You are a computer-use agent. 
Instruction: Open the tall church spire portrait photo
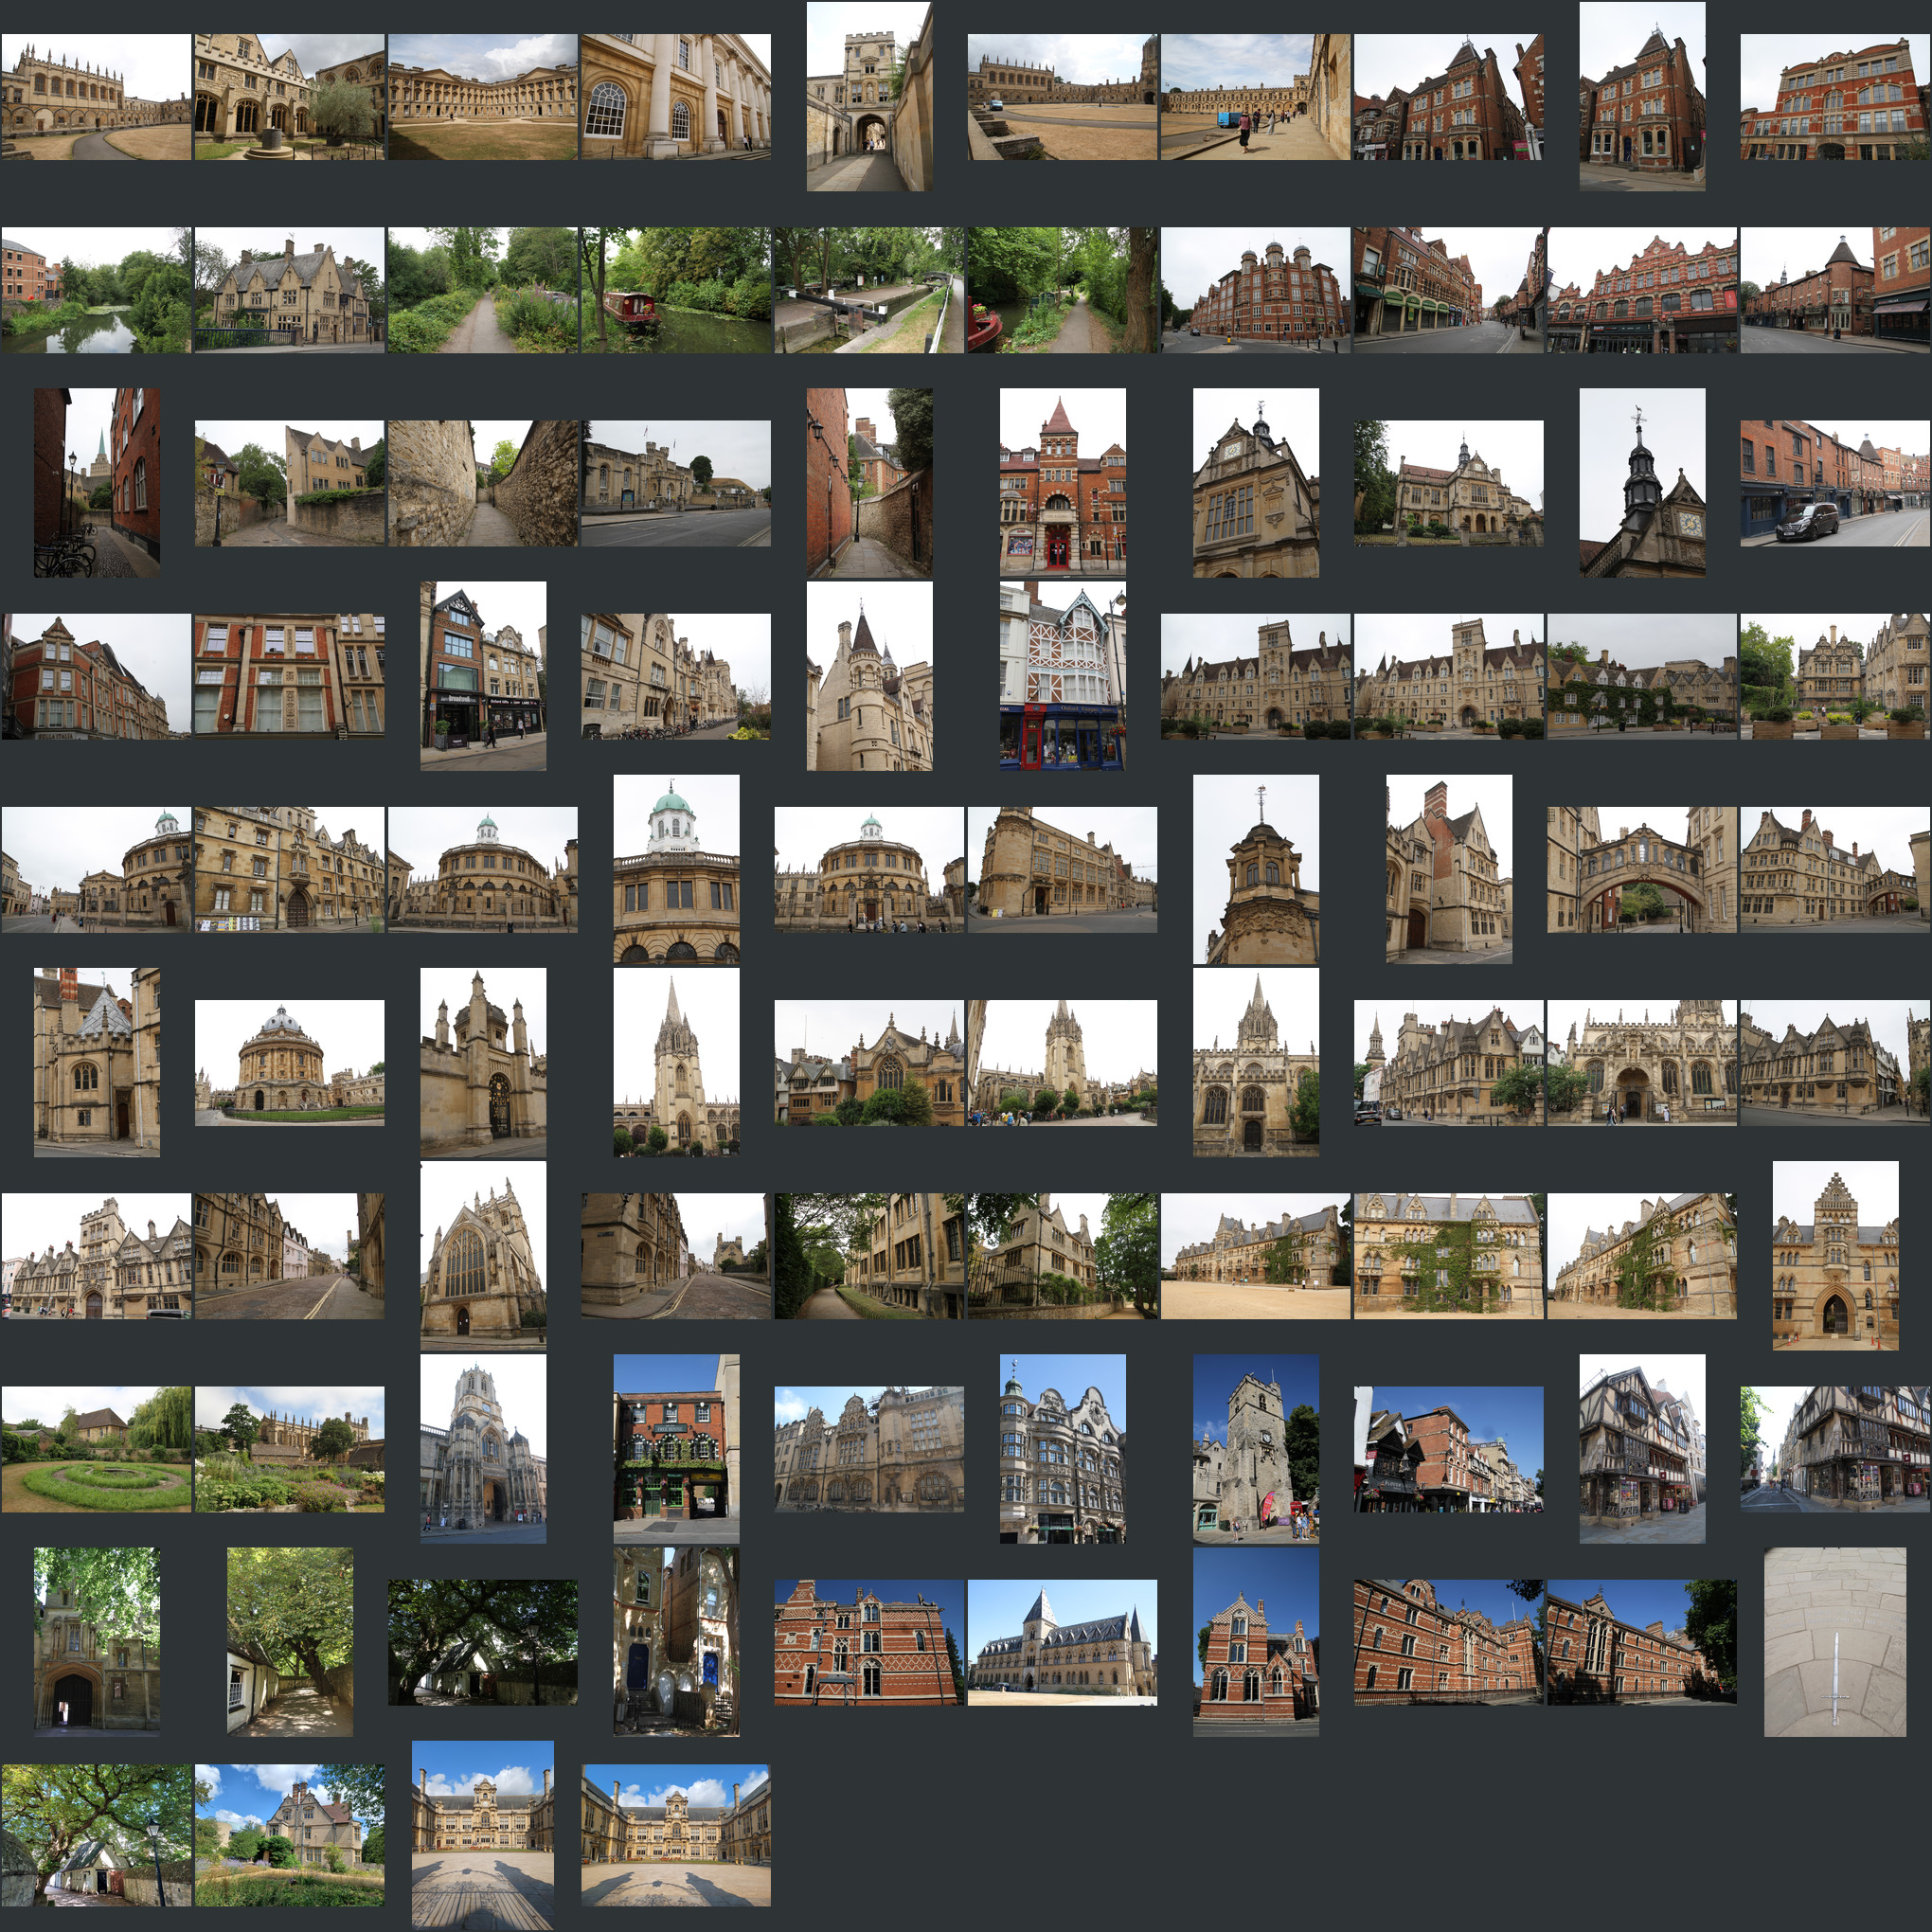(675, 1062)
